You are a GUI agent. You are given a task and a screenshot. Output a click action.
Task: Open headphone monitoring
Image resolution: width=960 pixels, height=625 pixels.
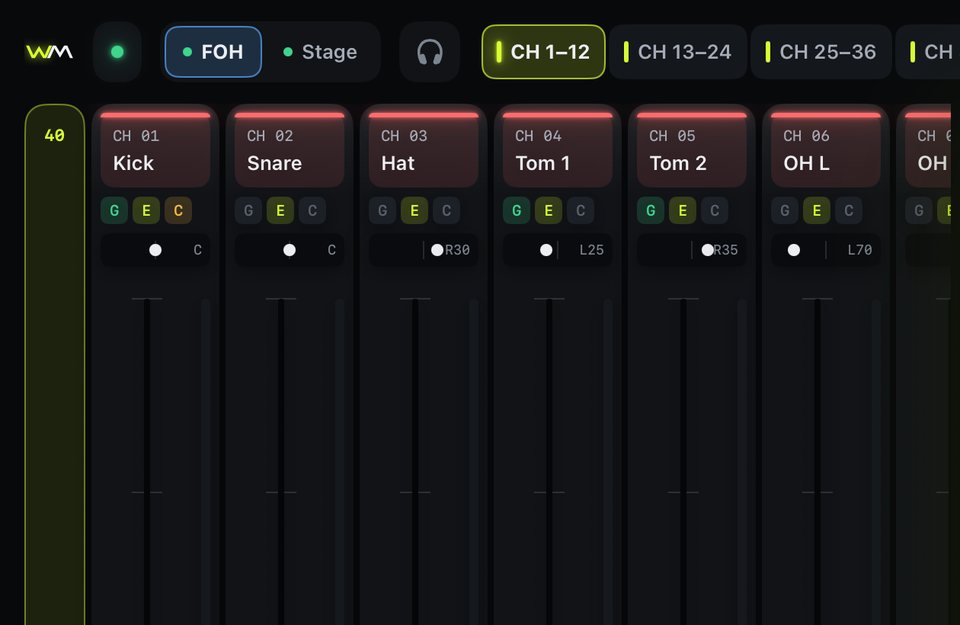430,52
